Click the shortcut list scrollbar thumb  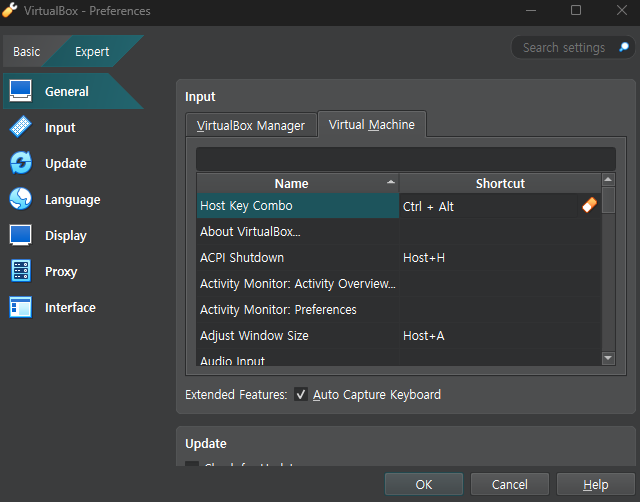pos(608,200)
